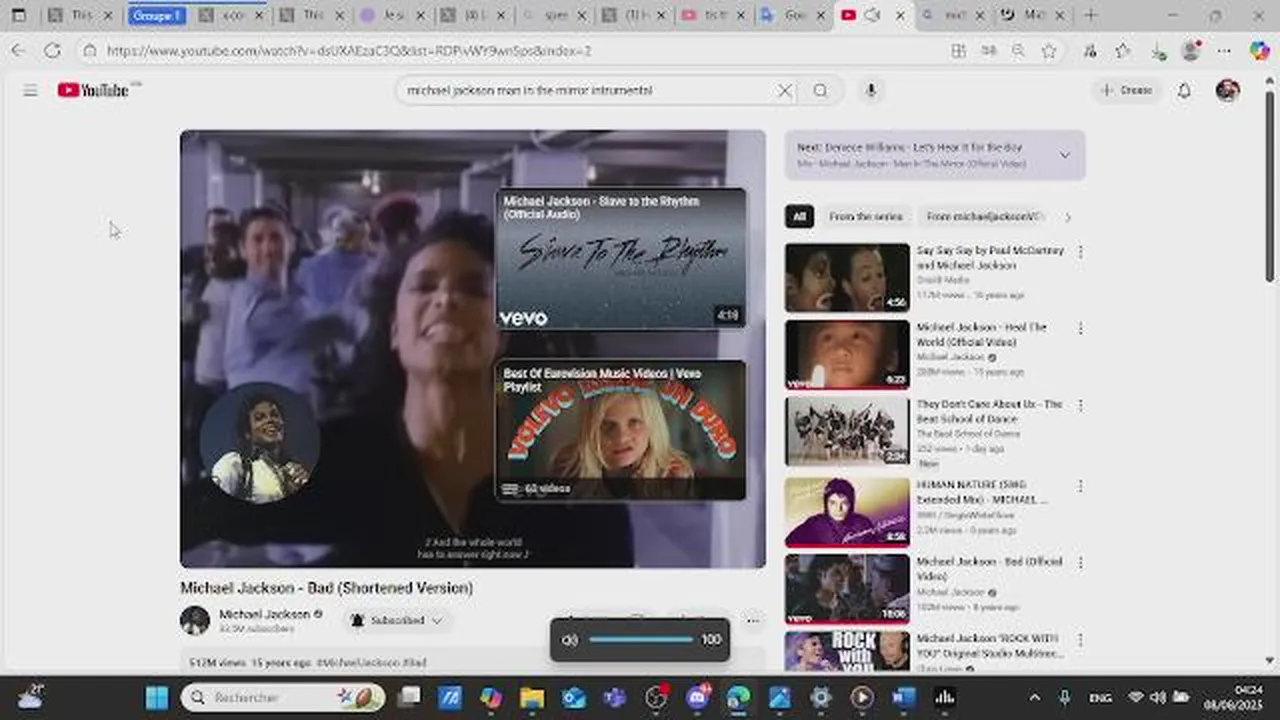Open Discord from taskbar
Screen dimensions: 1280x720
pyautogui.click(x=698, y=697)
